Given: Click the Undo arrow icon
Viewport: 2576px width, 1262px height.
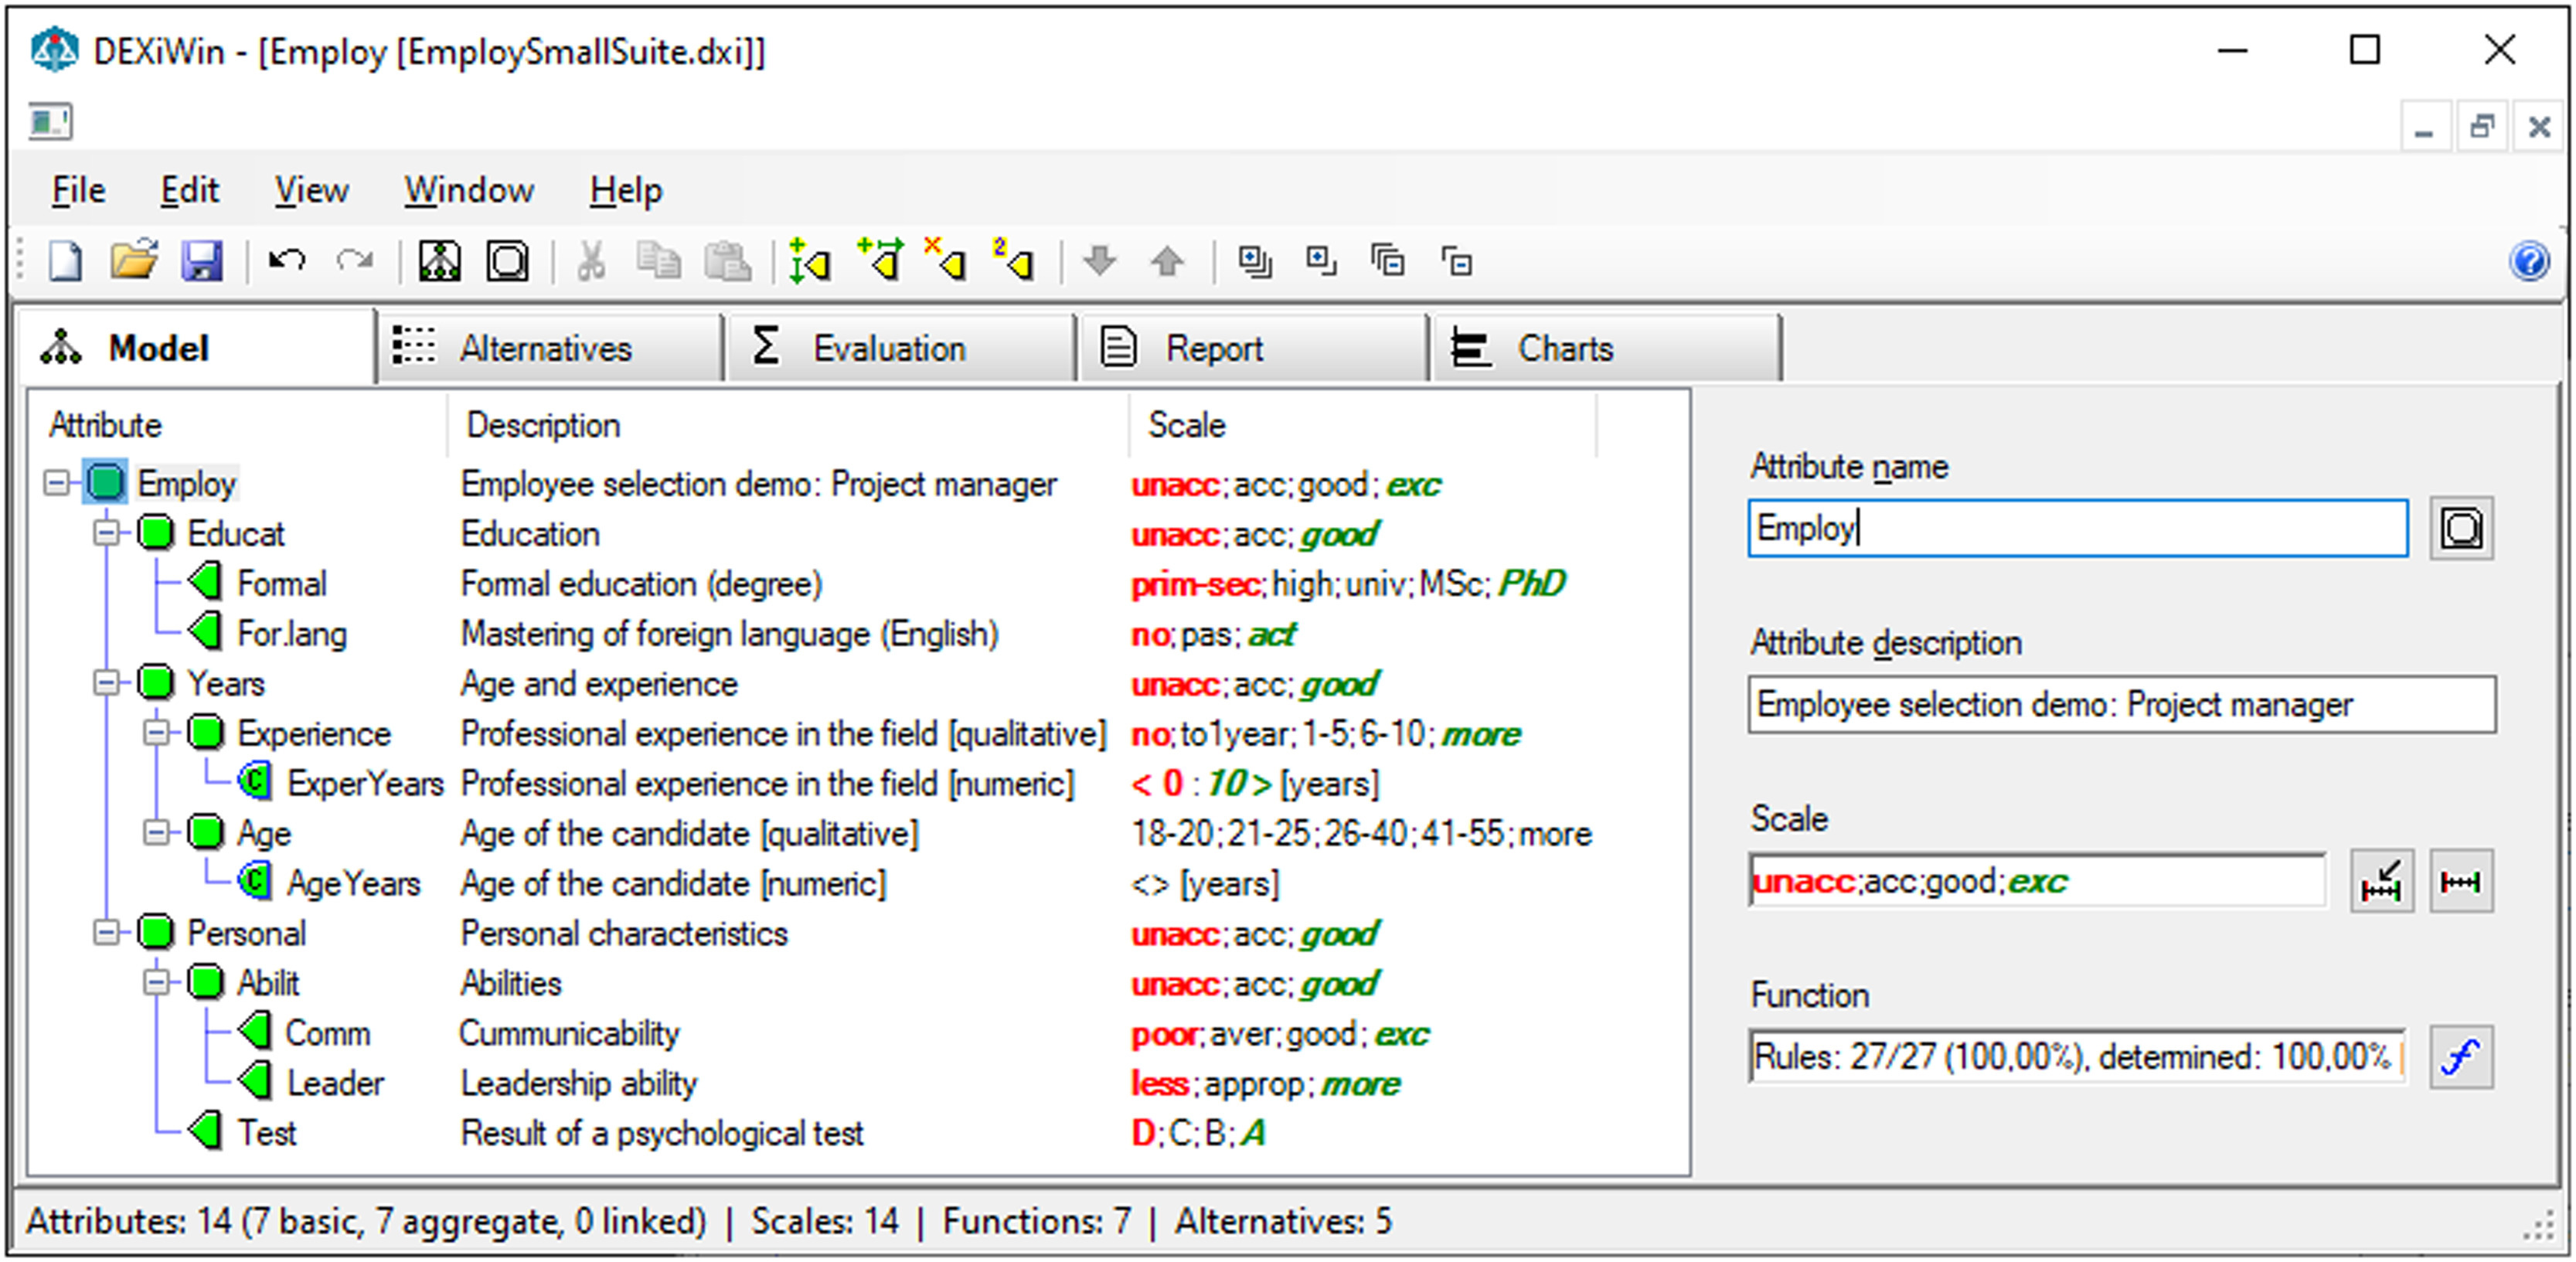Looking at the screenshot, I should [287, 262].
